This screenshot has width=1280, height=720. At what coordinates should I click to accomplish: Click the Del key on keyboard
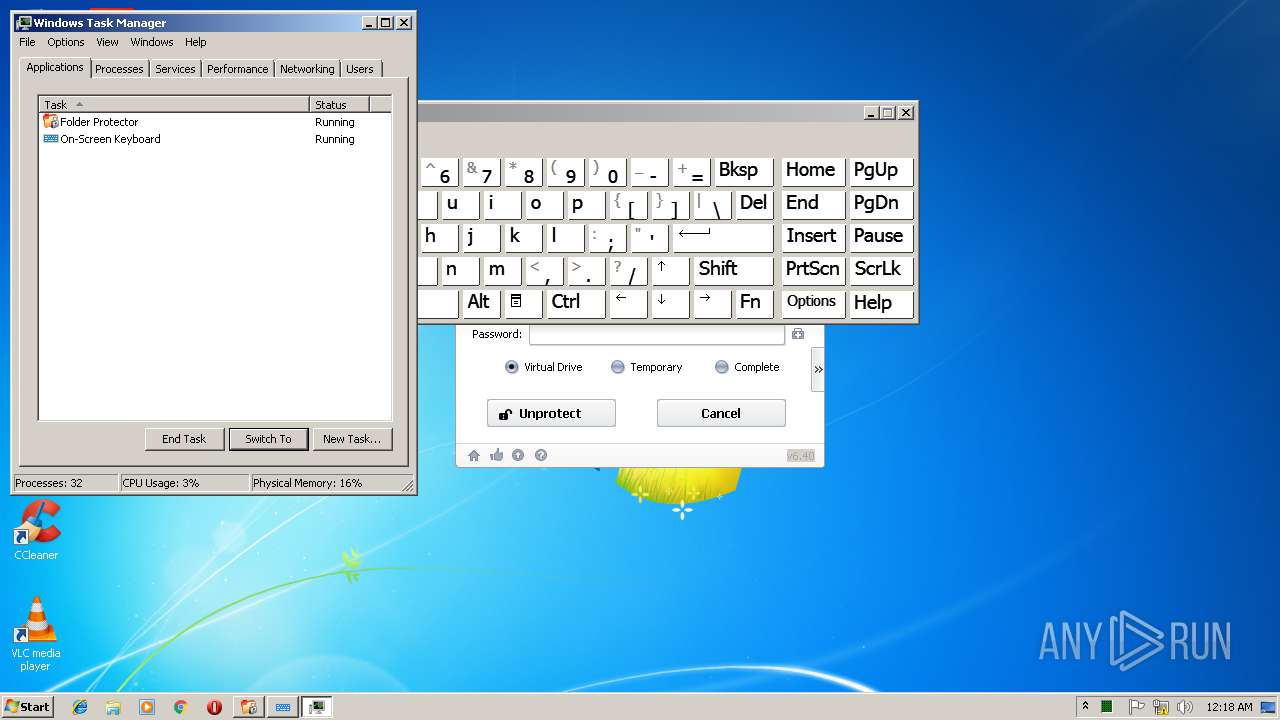754,204
